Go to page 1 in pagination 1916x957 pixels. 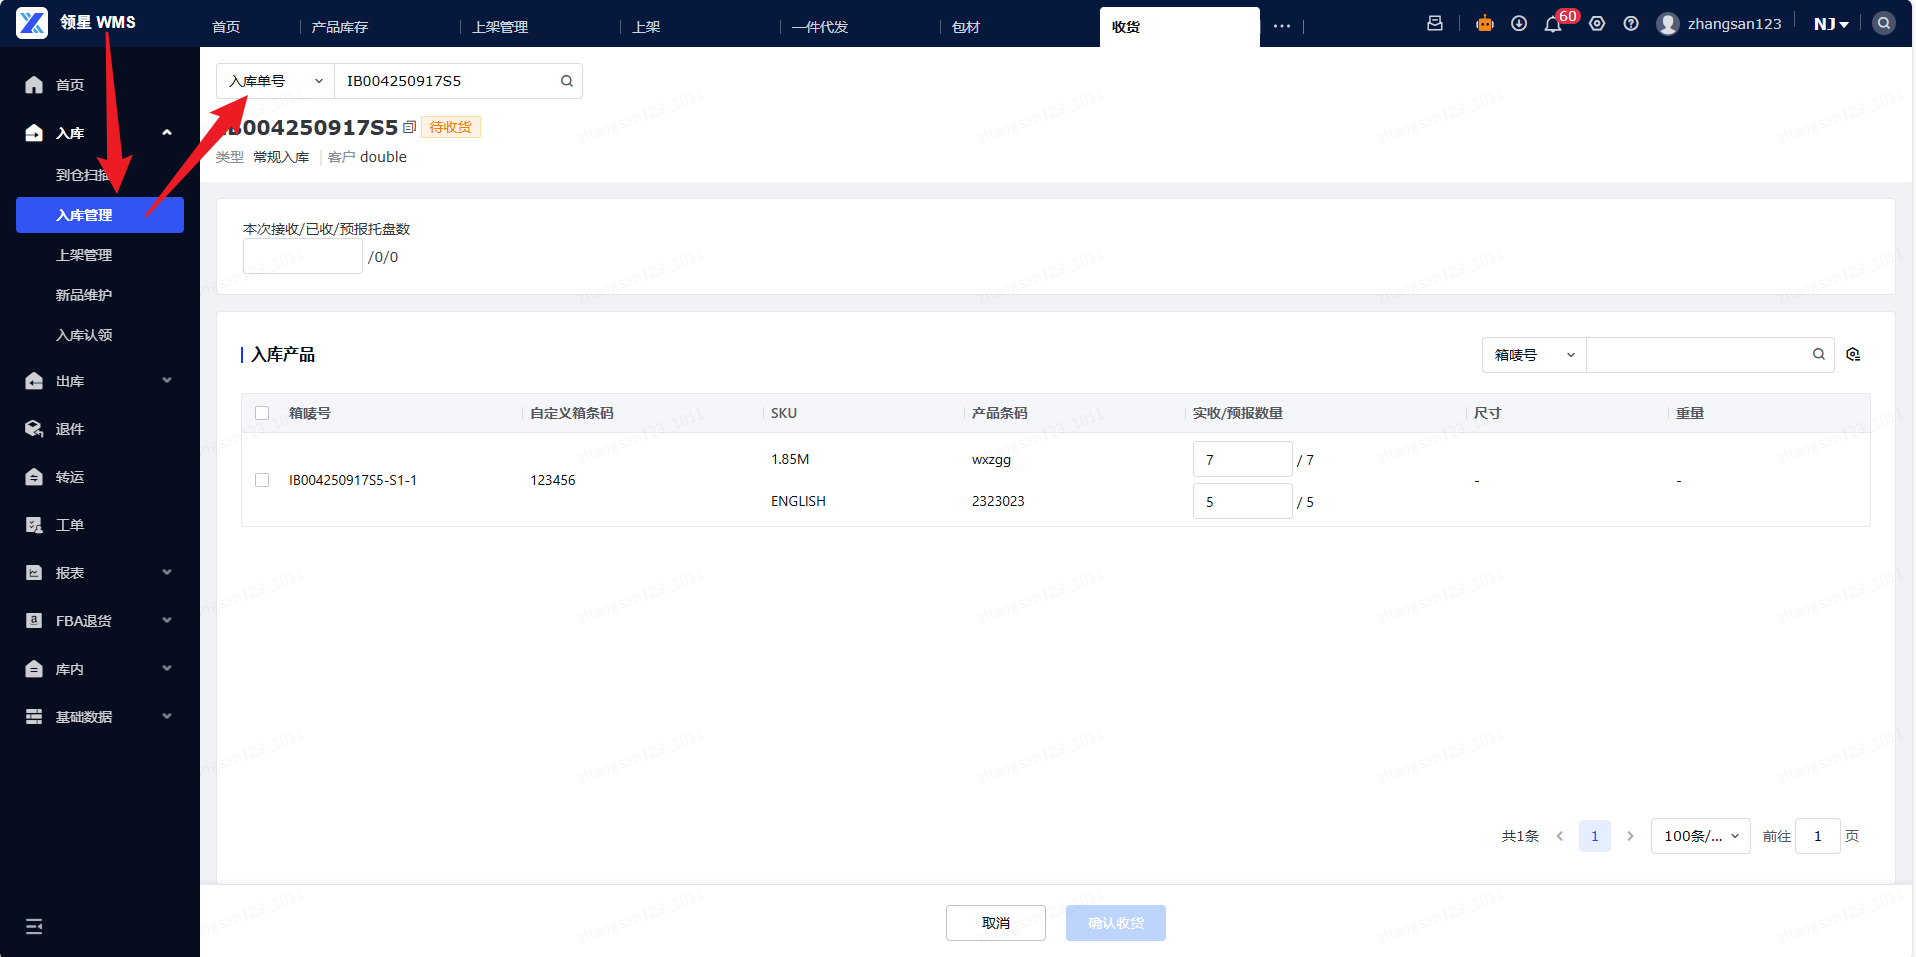[1595, 836]
